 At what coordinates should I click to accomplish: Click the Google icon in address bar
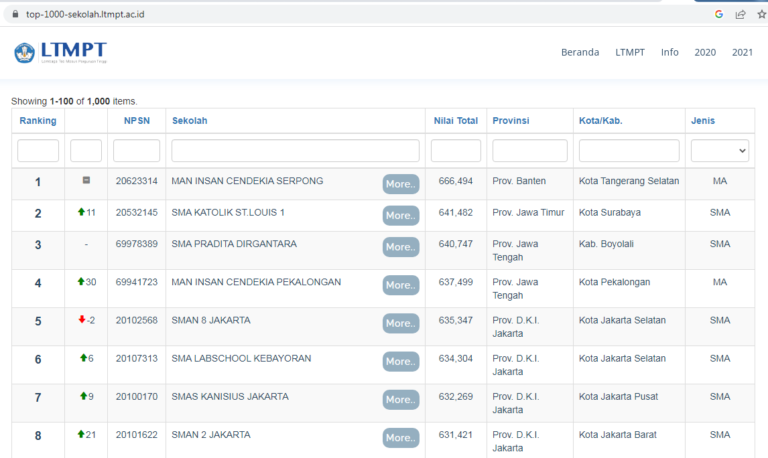click(719, 14)
